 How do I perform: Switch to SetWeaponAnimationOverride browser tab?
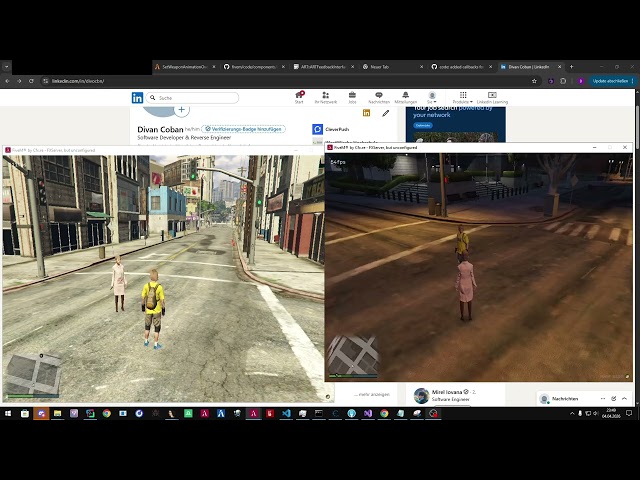pos(184,67)
